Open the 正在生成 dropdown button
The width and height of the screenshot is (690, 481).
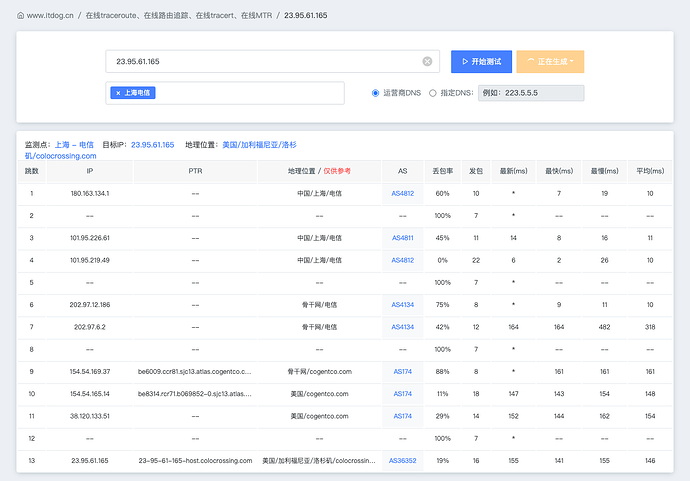click(550, 62)
